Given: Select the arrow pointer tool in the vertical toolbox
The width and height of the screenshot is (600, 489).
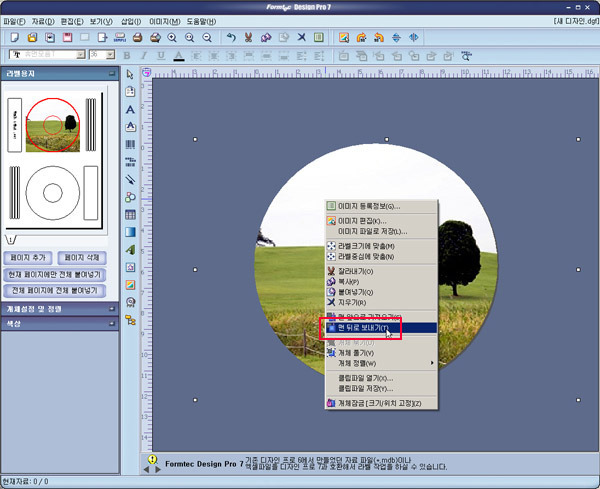Looking at the screenshot, I should pyautogui.click(x=130, y=74).
